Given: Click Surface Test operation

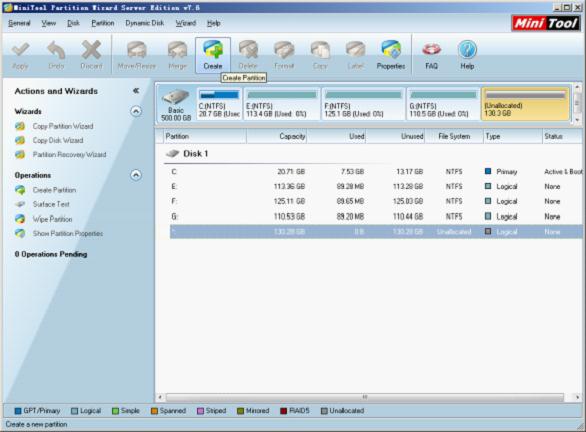Looking at the screenshot, I should point(51,204).
